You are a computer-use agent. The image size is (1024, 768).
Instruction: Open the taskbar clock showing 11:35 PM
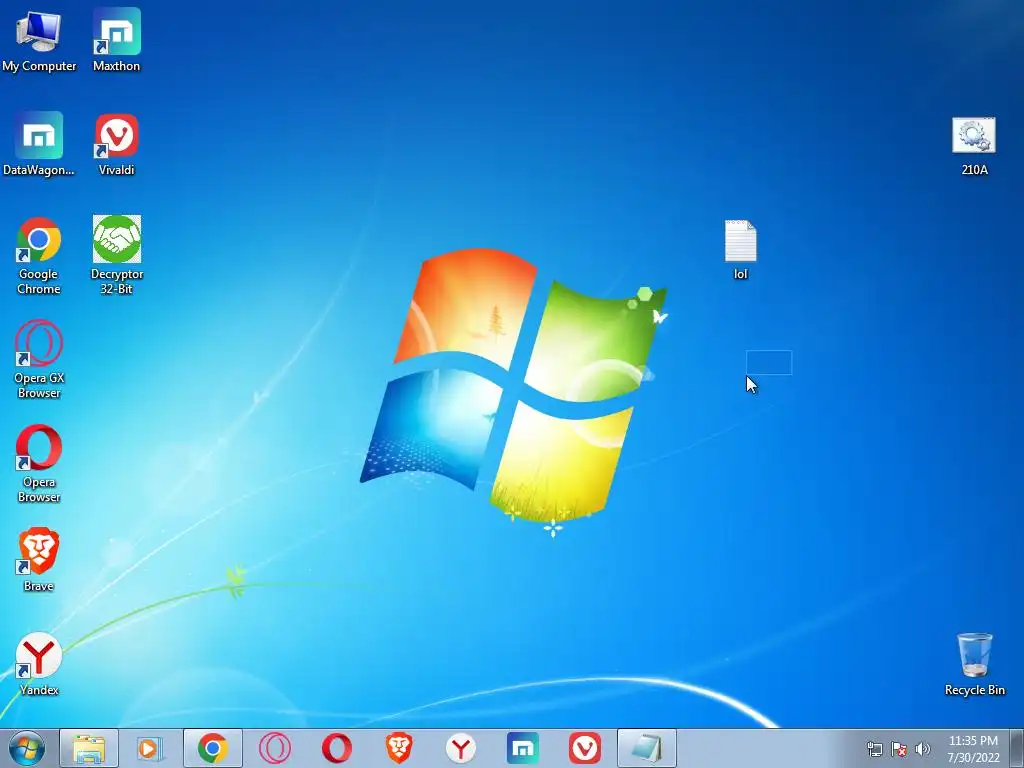pyautogui.click(x=973, y=749)
